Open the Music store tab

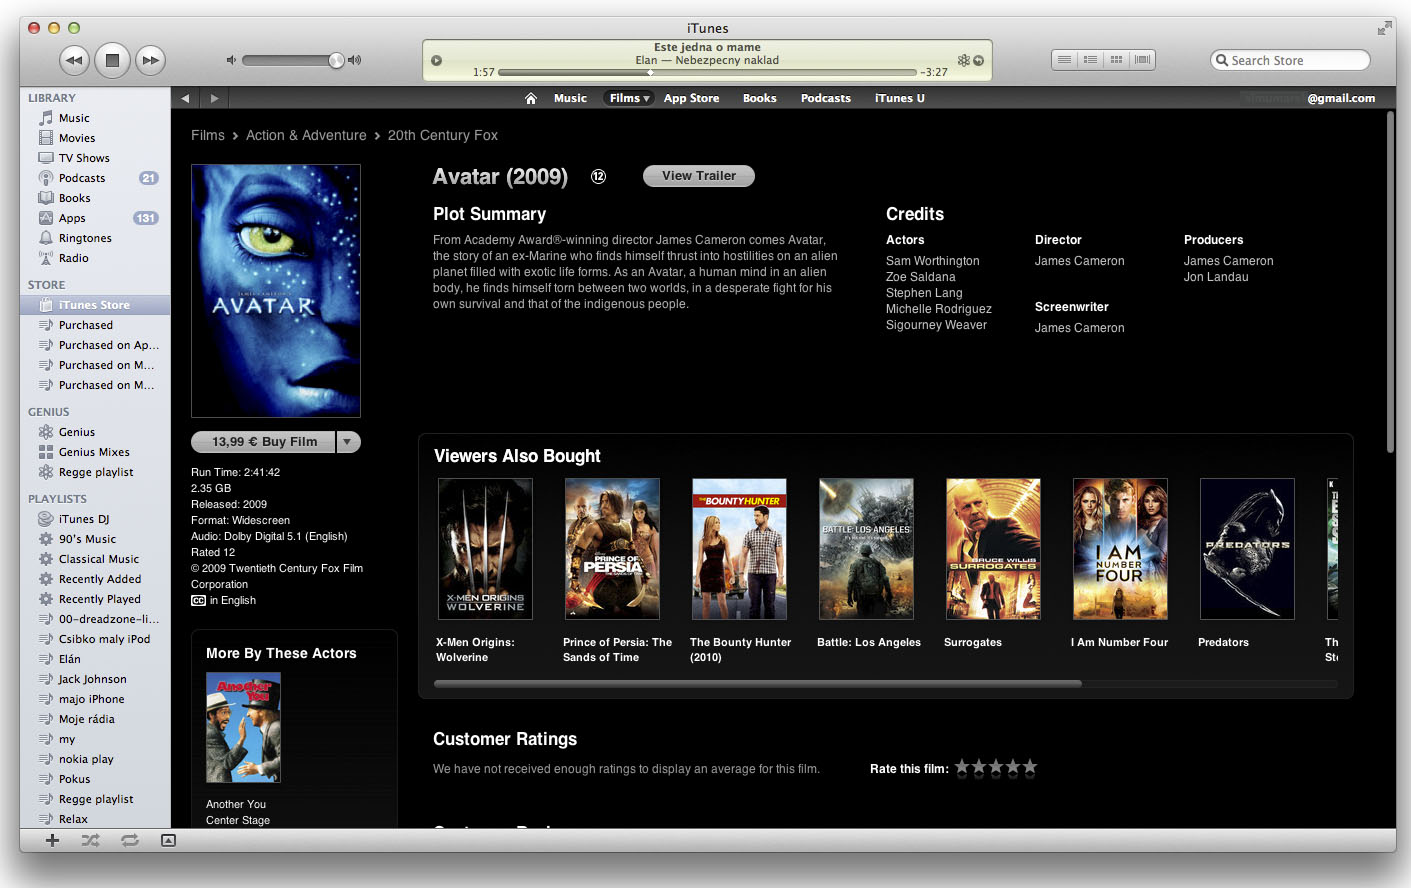click(x=570, y=98)
